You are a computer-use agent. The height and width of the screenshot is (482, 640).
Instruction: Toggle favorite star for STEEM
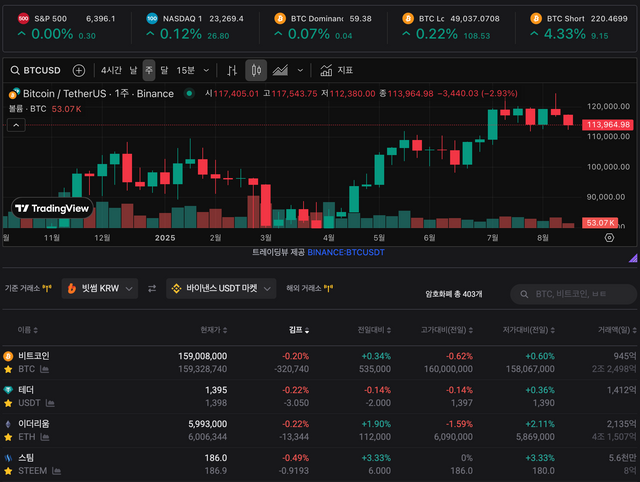pos(8,471)
